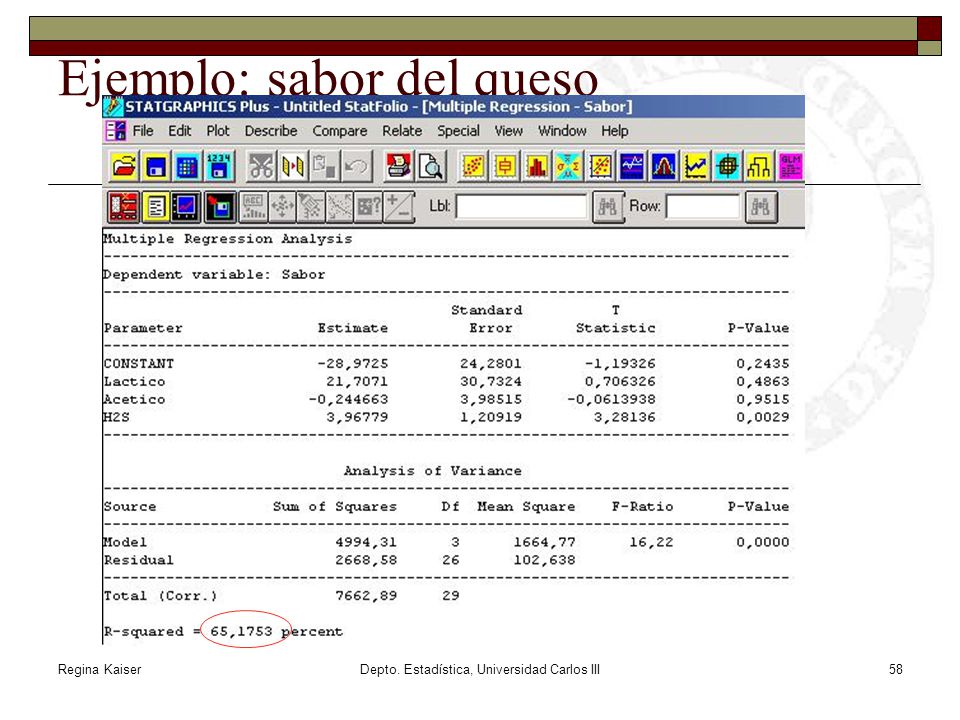Open the File menu
The width and height of the screenshot is (960, 720).
pyautogui.click(x=143, y=131)
